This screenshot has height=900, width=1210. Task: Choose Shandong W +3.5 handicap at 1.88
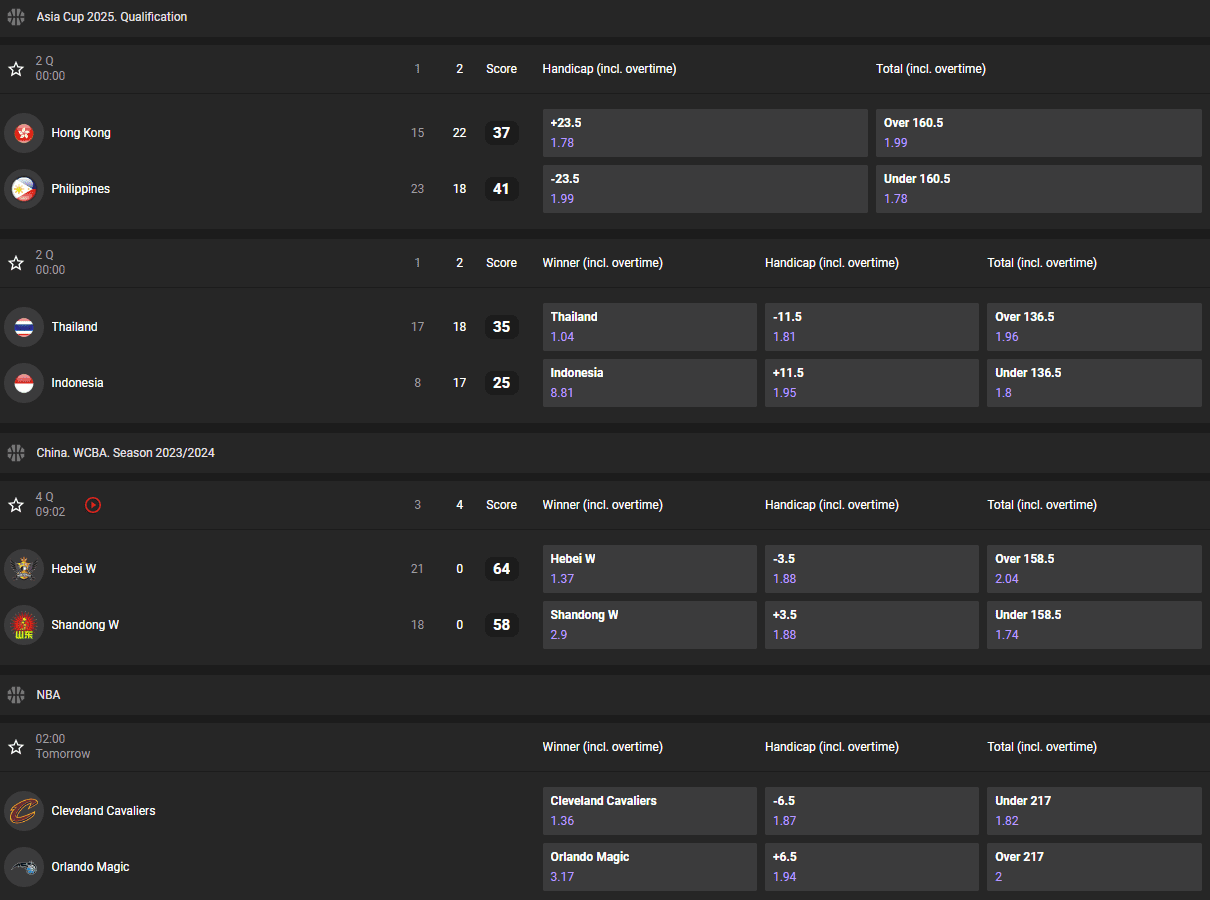[872, 625]
